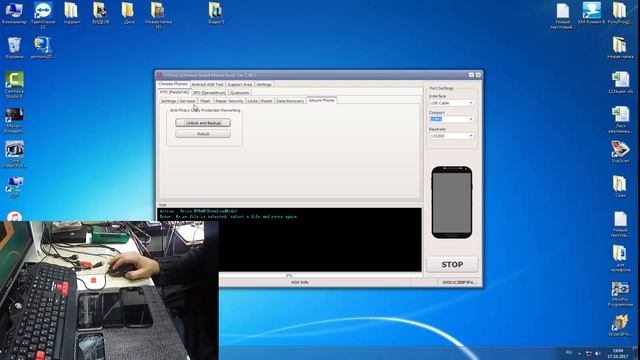Screen dimensions: 640x360
Task: Open the TeamViewer 12 desktop shortcut
Action: tap(43, 15)
